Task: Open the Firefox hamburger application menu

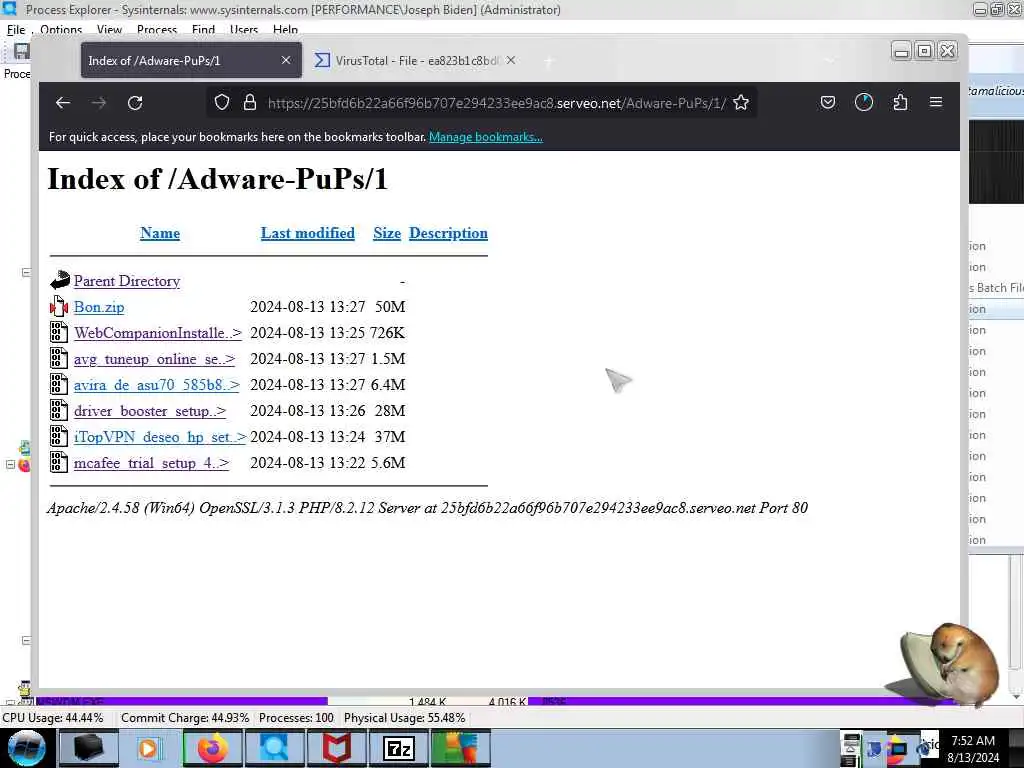Action: (x=936, y=103)
